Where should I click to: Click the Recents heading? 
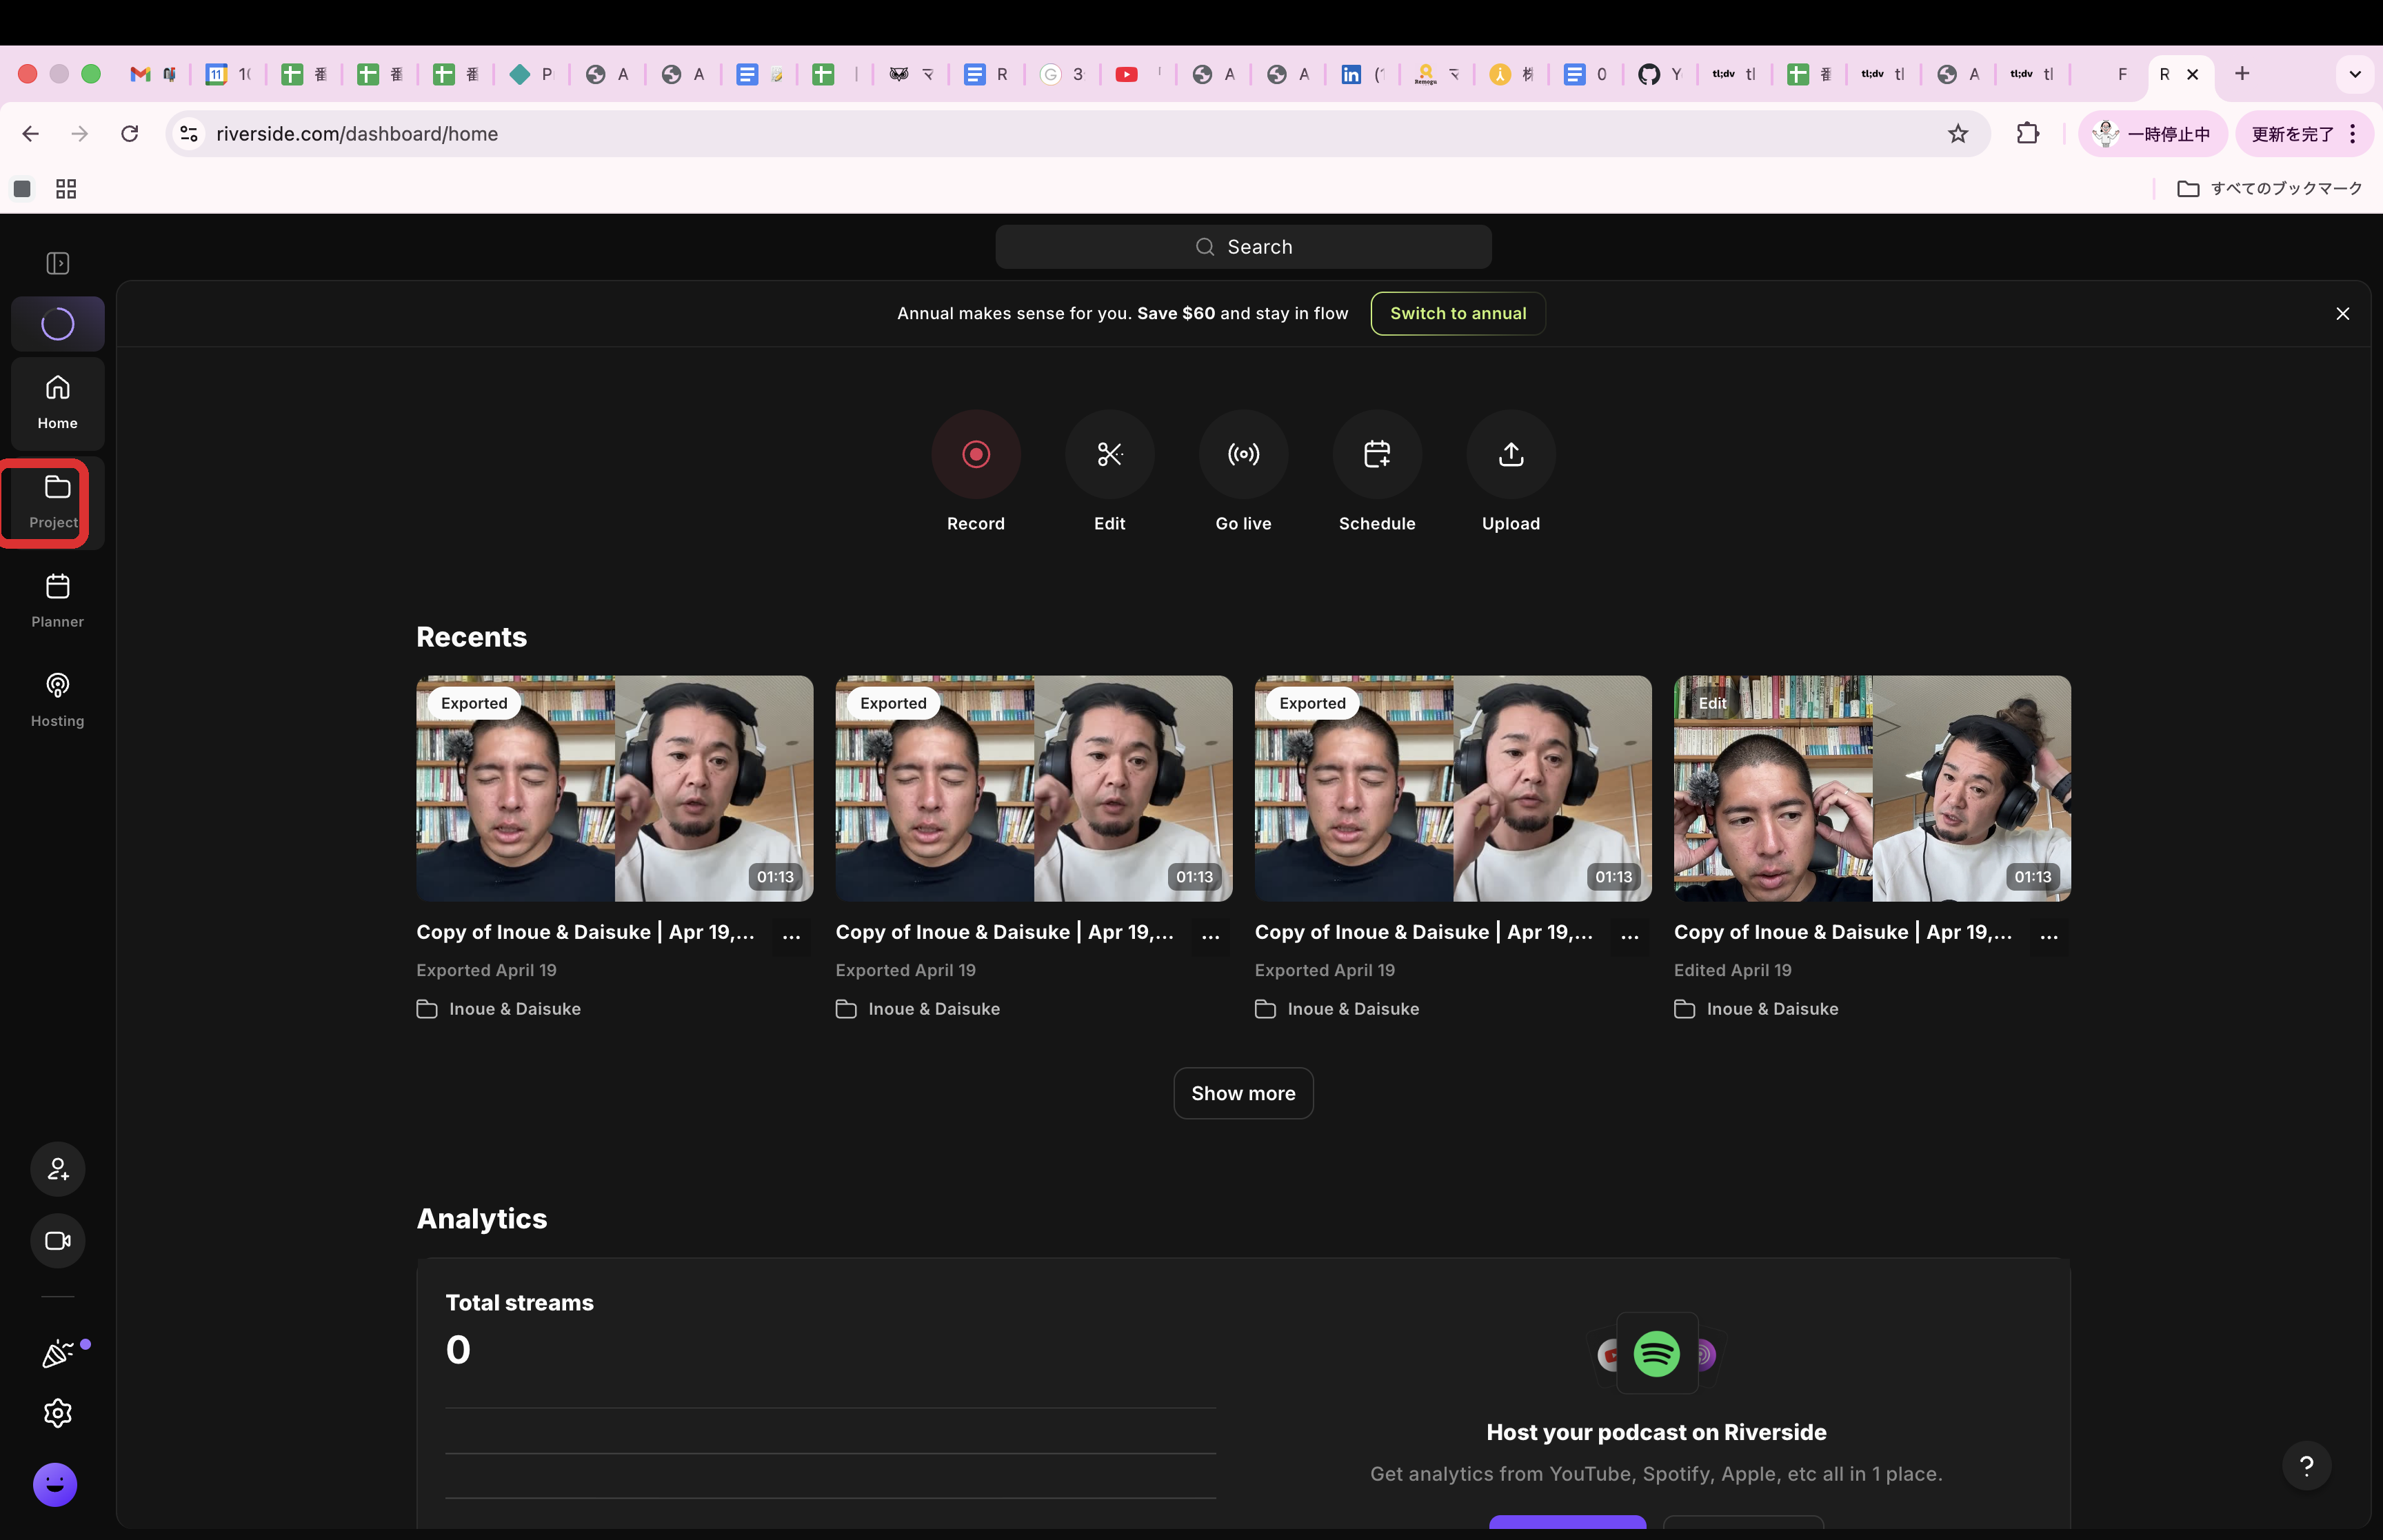pos(471,638)
